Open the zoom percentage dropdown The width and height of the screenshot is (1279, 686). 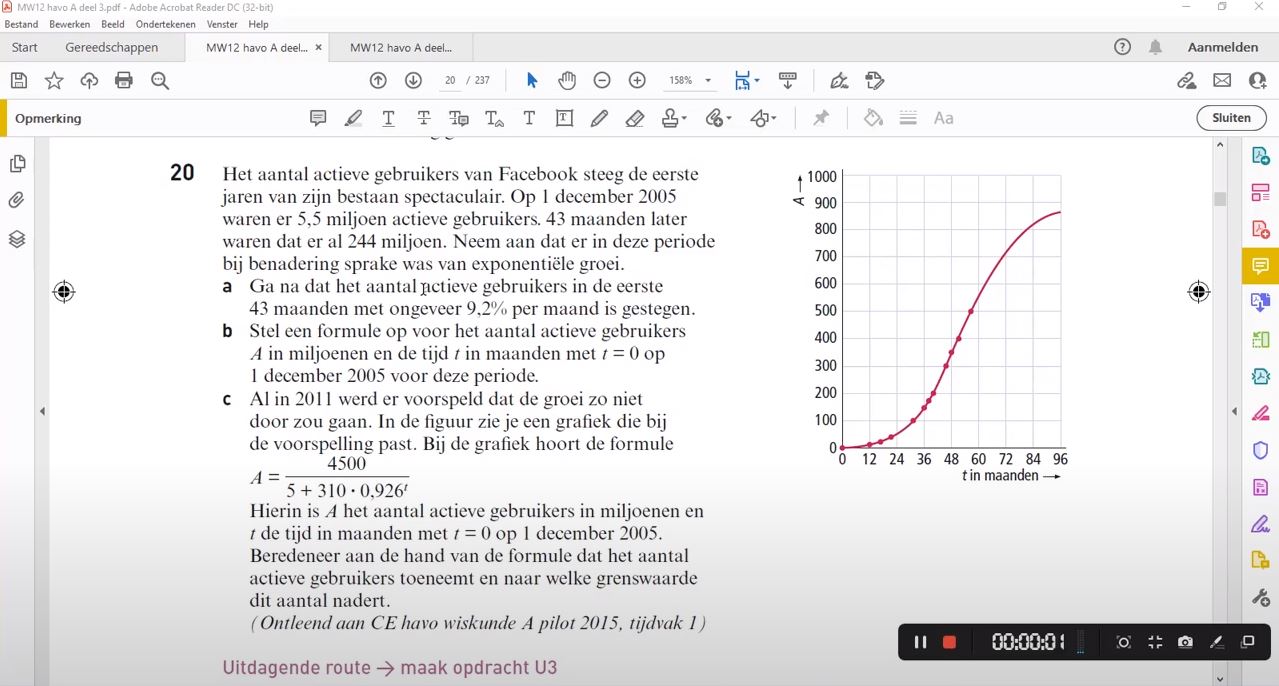point(708,81)
